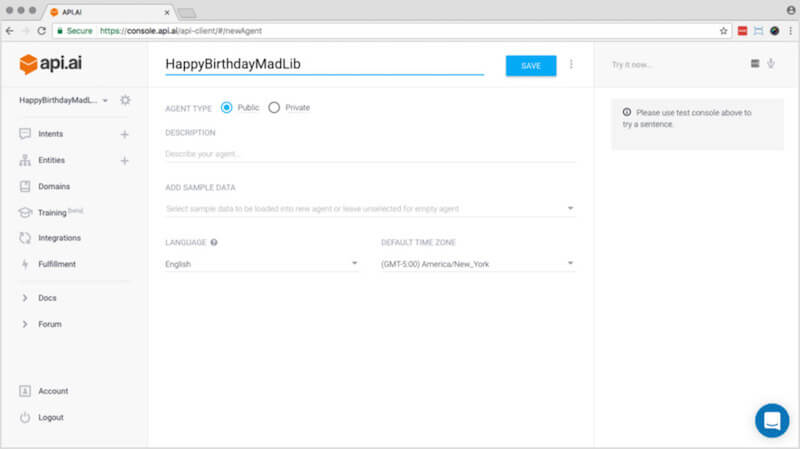The height and width of the screenshot is (449, 800).
Task: Click the Integrations cycle icon
Action: click(x=24, y=238)
